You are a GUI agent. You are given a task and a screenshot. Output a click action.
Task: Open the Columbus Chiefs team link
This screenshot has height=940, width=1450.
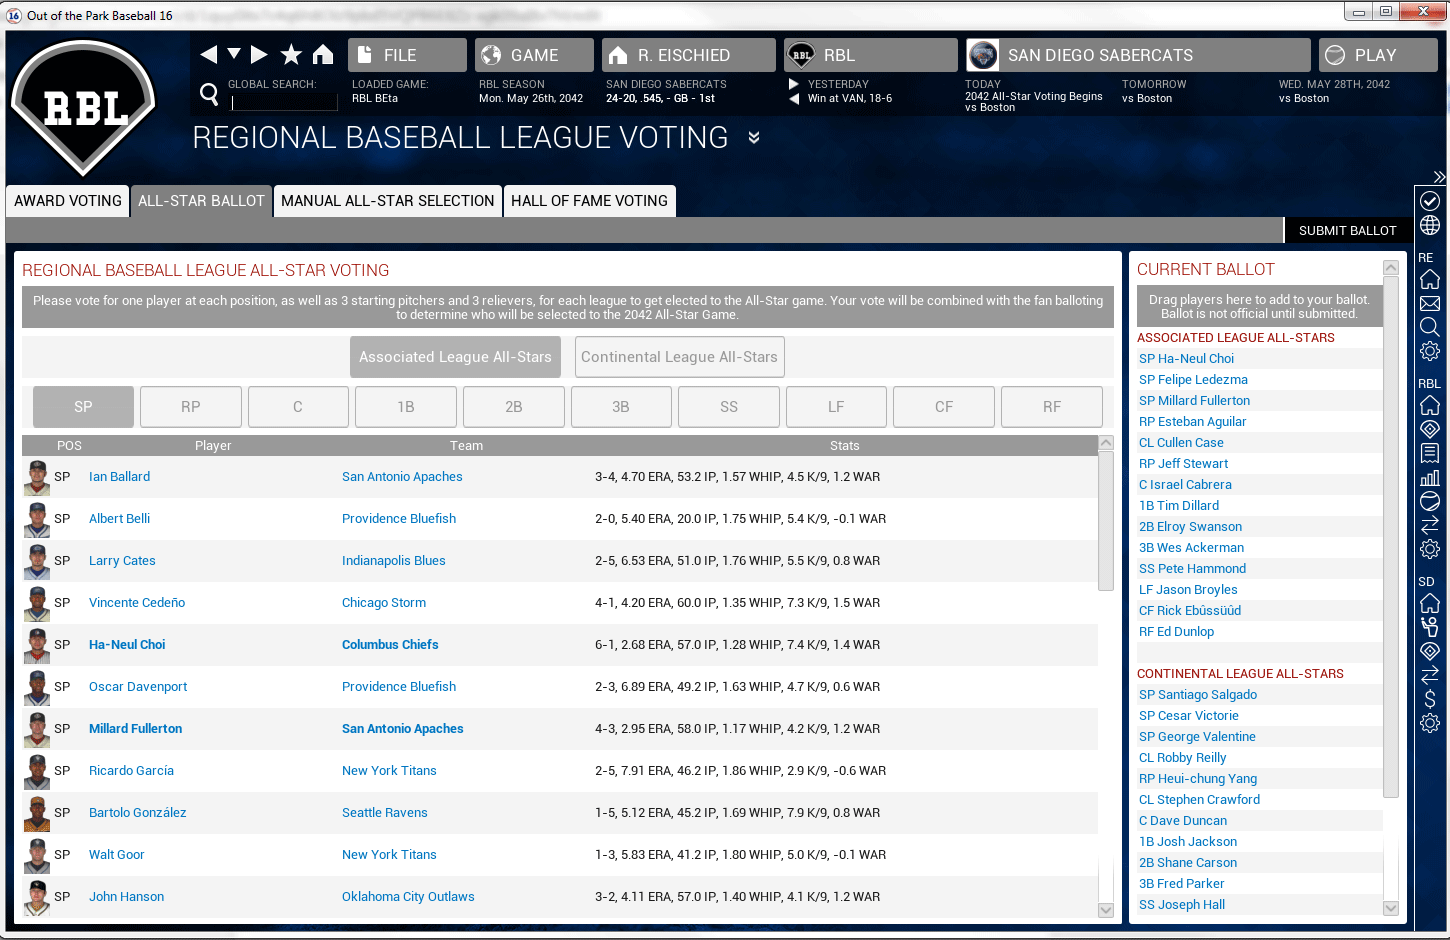click(x=390, y=645)
